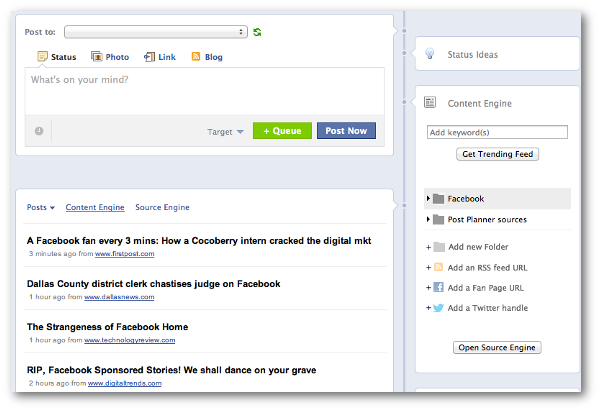The width and height of the screenshot is (600, 411).
Task: Open the Post to dropdown
Action: [156, 32]
